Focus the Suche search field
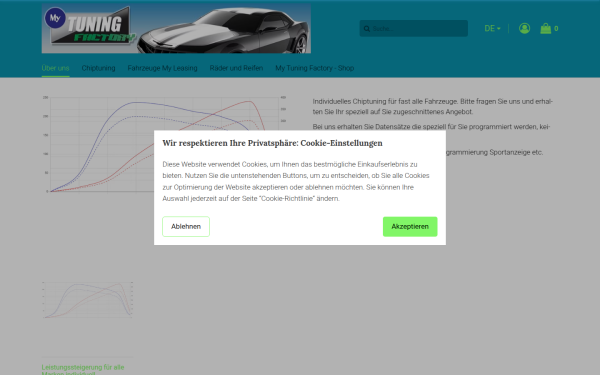The width and height of the screenshot is (600, 375). [x=414, y=29]
